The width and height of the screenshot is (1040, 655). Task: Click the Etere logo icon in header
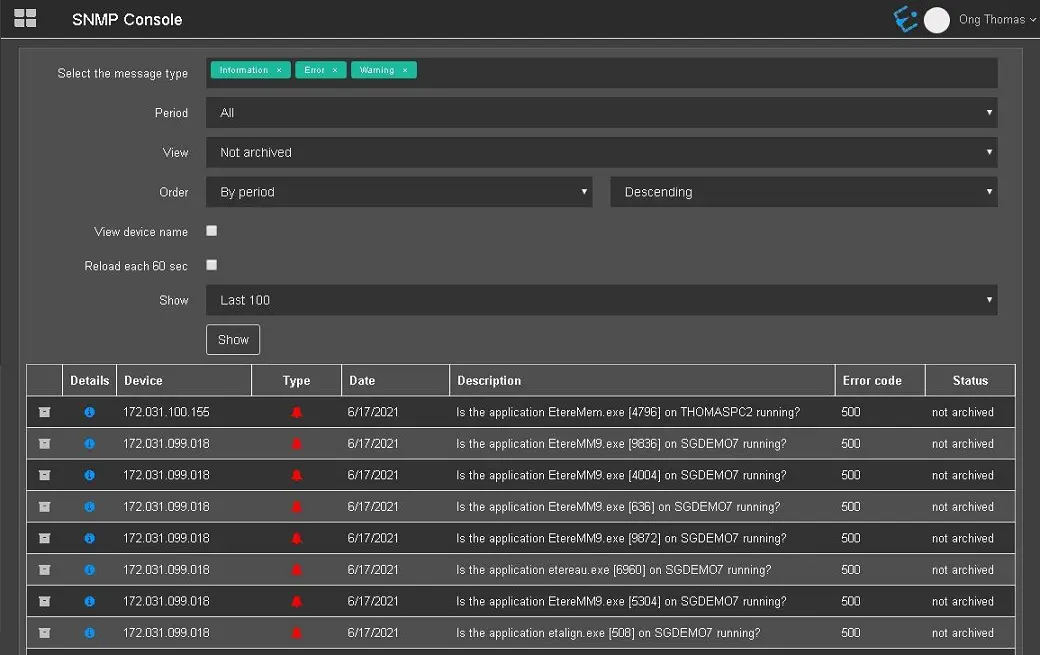[x=905, y=19]
